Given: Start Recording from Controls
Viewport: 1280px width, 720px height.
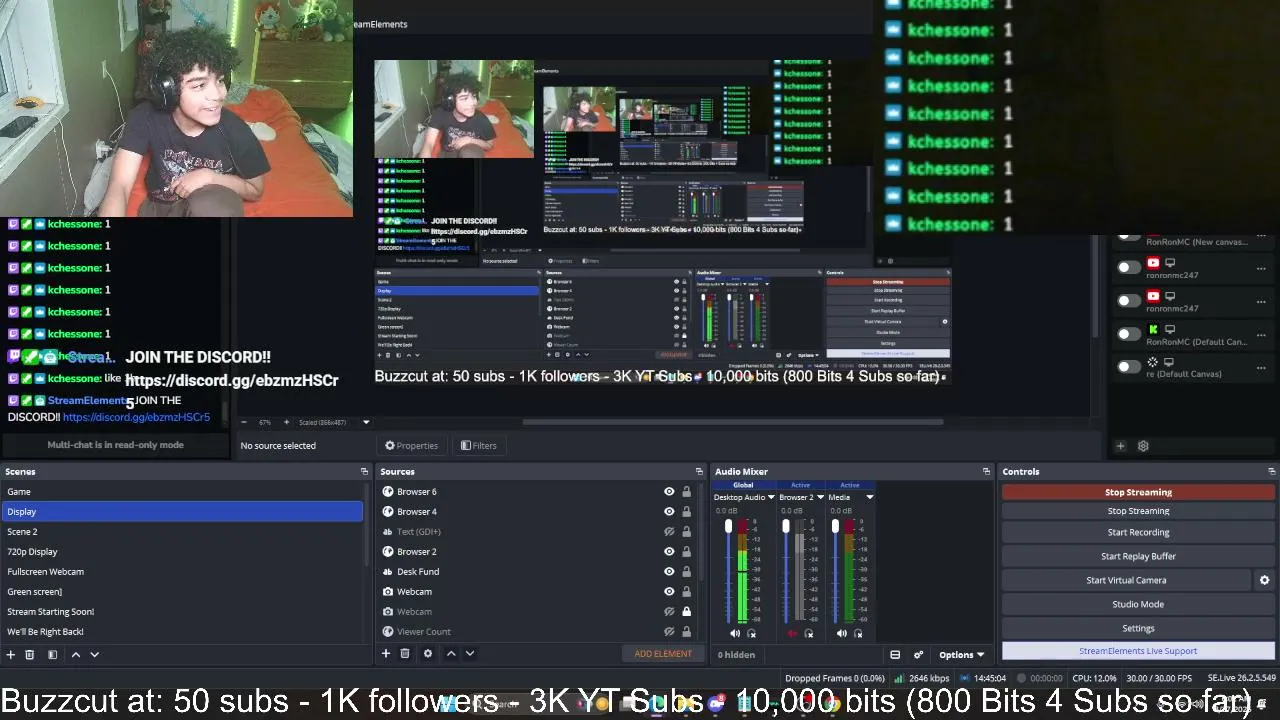Looking at the screenshot, I should pyautogui.click(x=1138, y=532).
